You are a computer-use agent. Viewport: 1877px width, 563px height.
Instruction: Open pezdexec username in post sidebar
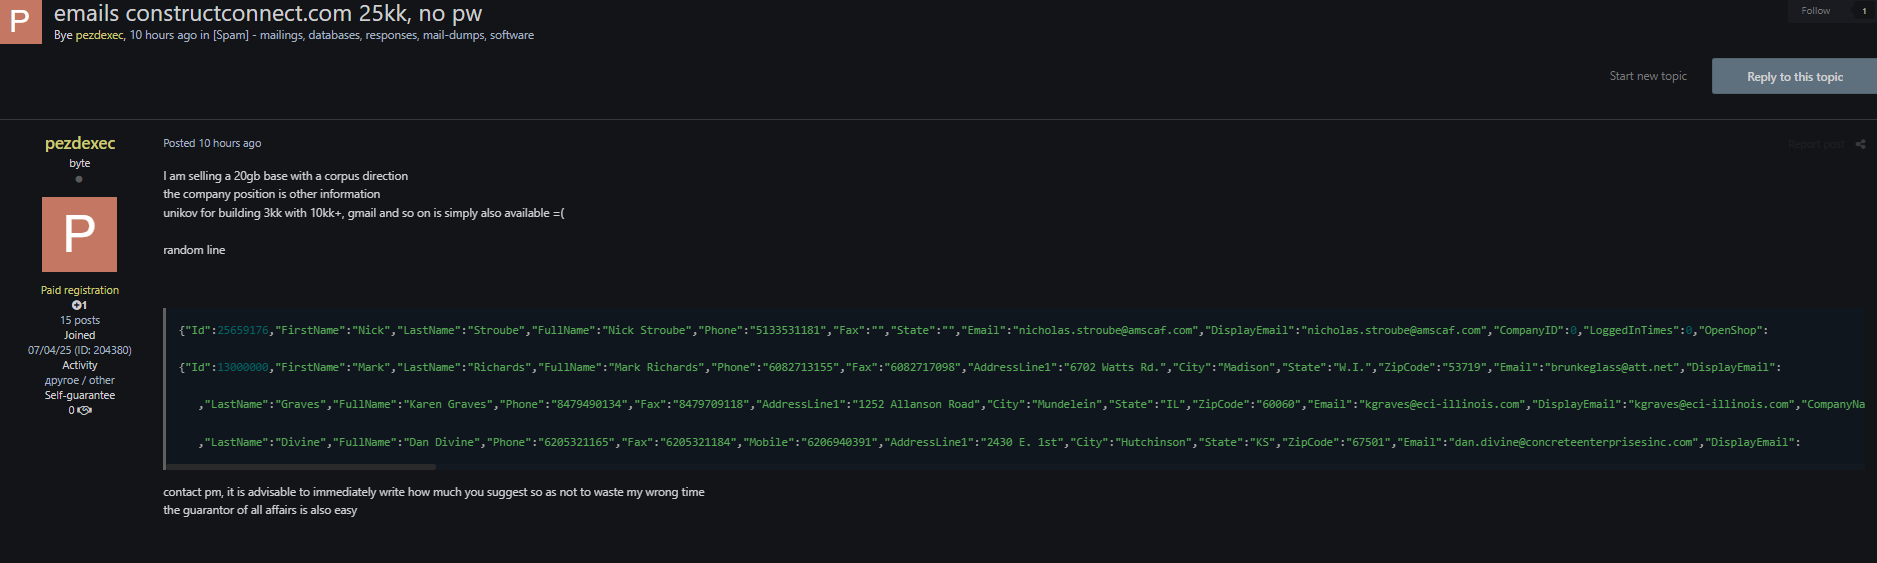(x=80, y=143)
